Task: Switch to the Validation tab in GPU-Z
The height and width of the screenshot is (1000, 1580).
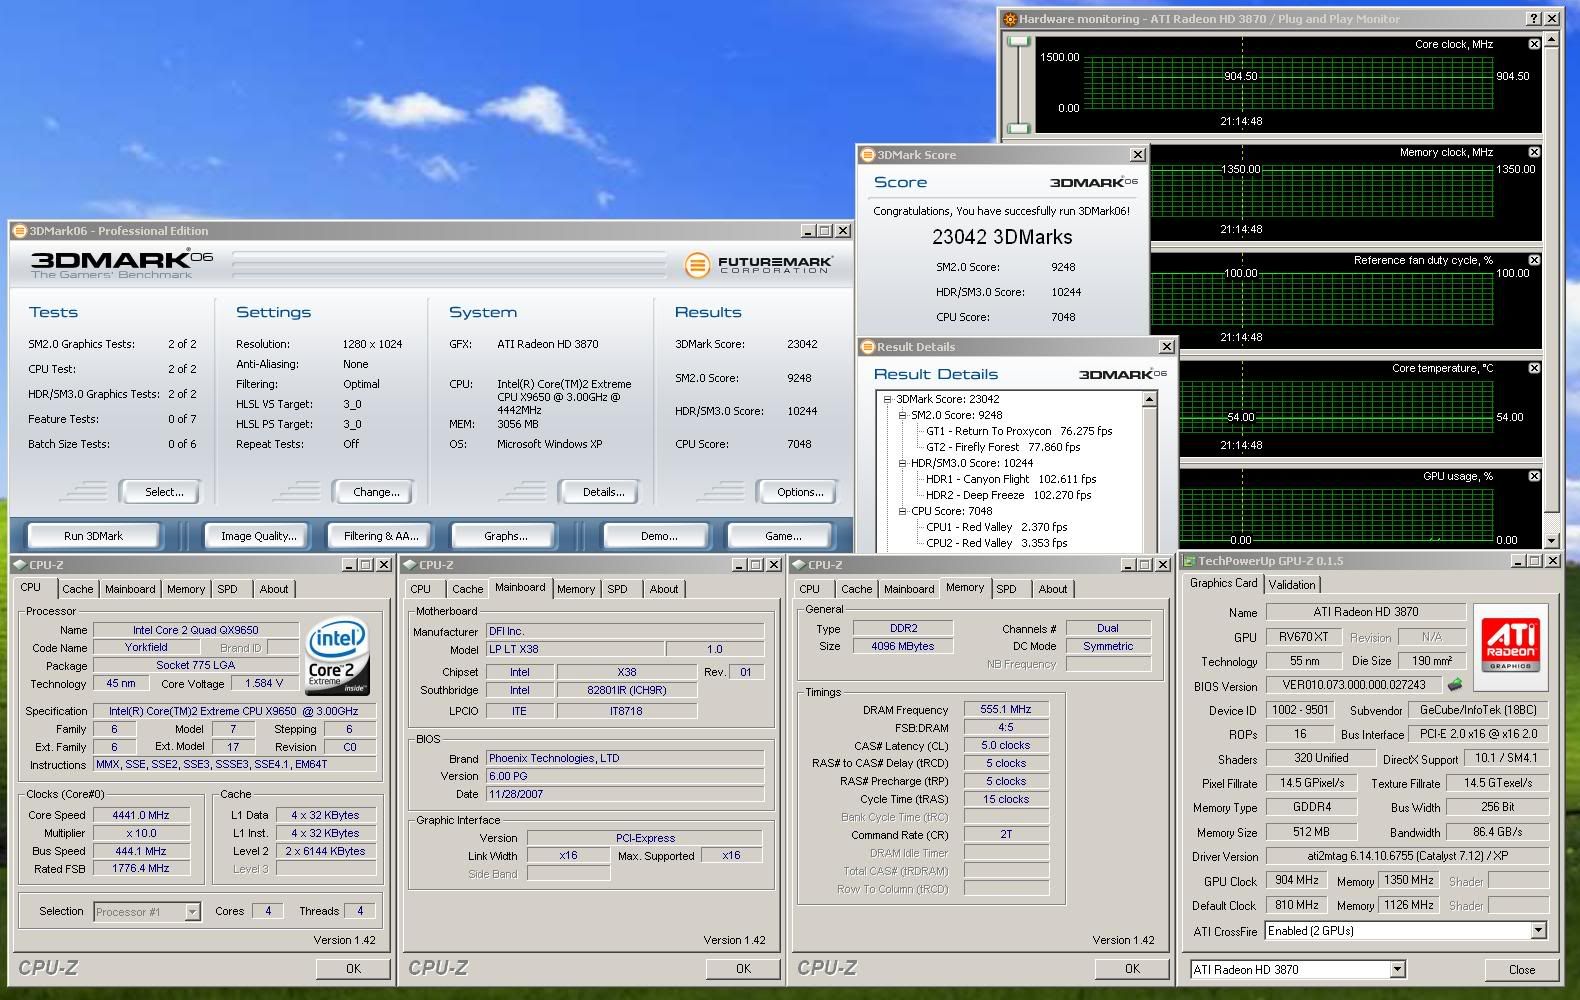Action: pyautogui.click(x=1292, y=585)
